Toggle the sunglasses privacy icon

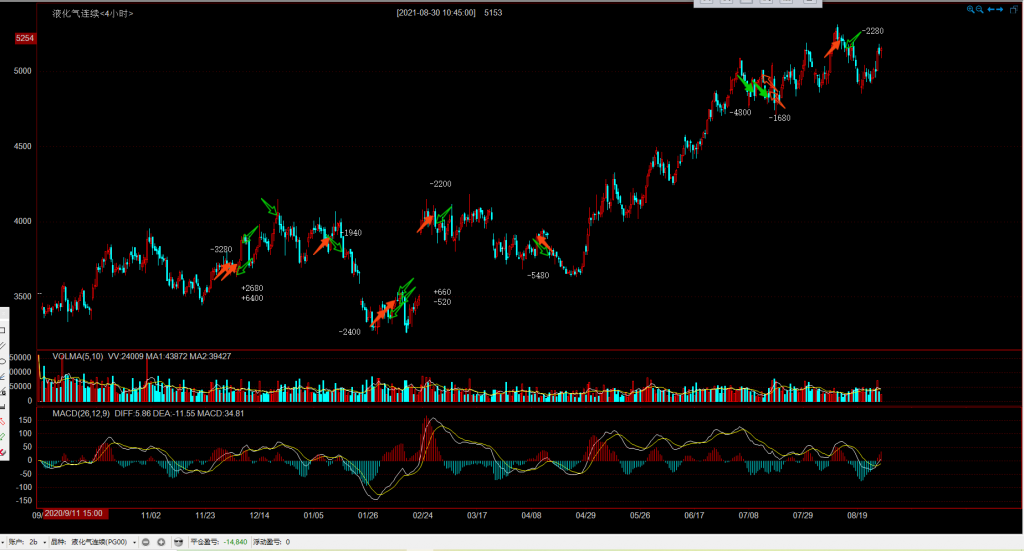tap(179, 541)
